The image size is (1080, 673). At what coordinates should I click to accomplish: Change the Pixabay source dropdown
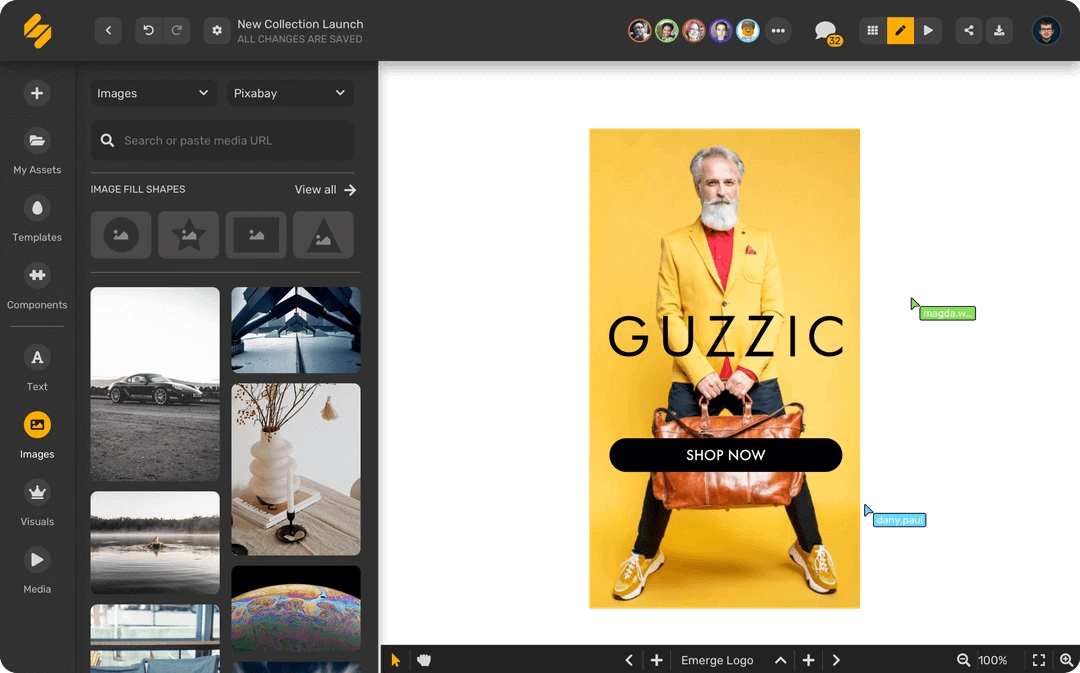[x=289, y=92]
